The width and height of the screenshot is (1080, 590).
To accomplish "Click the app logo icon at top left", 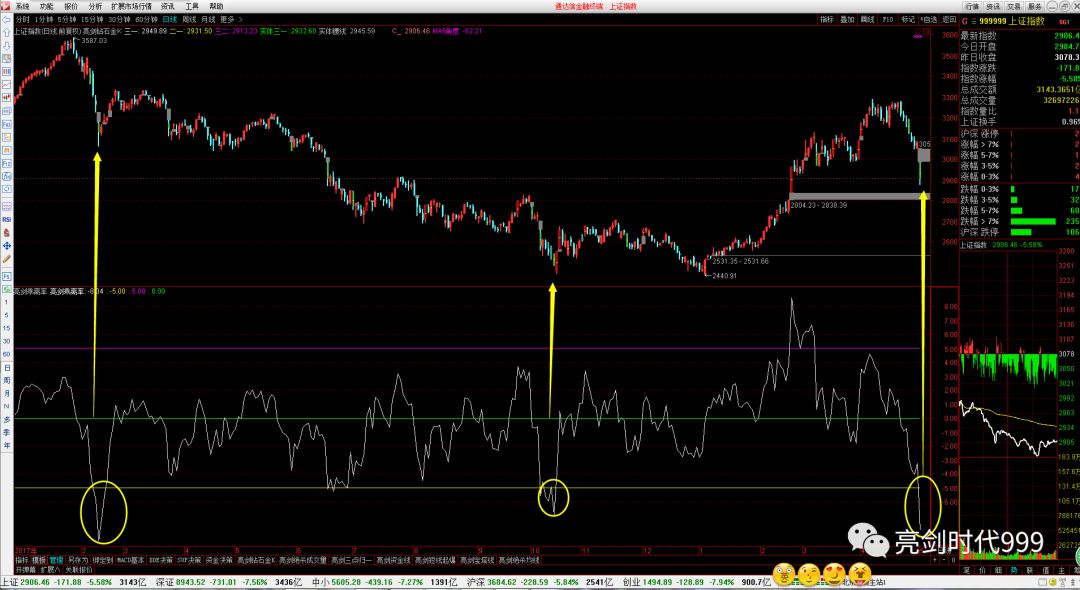I will click(6, 6).
